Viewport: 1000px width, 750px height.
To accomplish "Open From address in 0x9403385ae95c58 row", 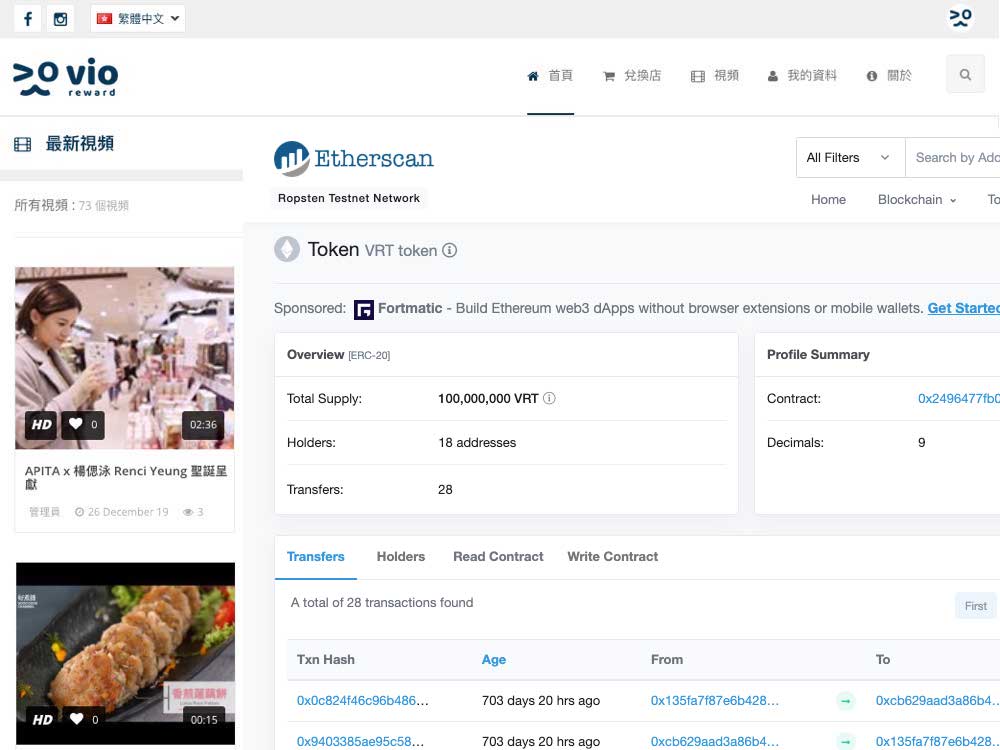I will coord(715,742).
